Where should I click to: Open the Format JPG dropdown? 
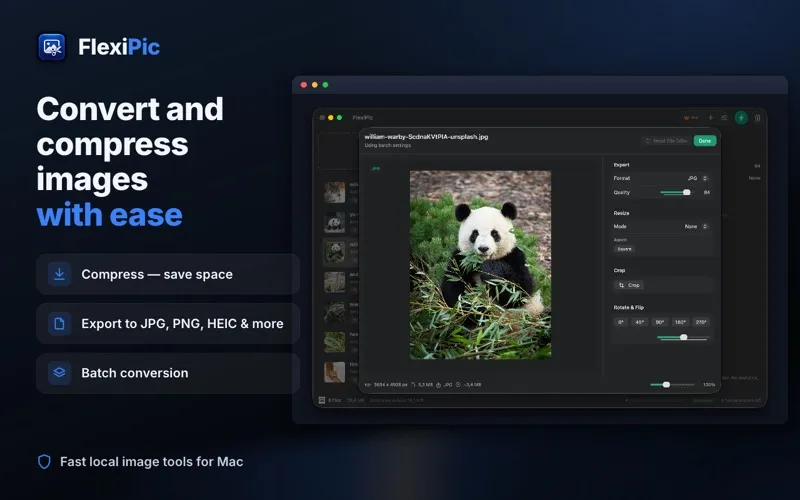coord(697,178)
